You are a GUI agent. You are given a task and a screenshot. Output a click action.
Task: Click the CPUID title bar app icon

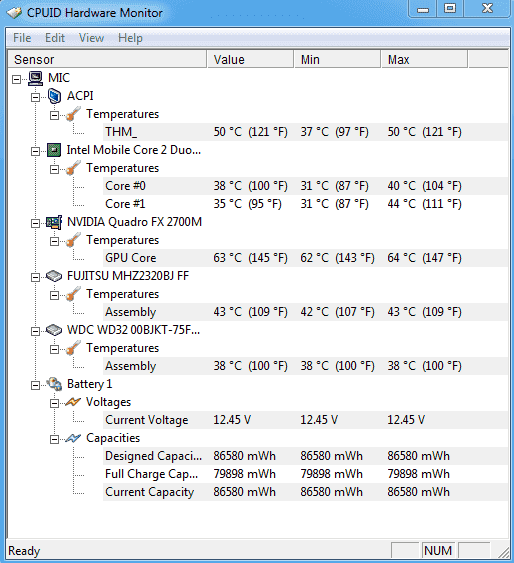tap(15, 13)
